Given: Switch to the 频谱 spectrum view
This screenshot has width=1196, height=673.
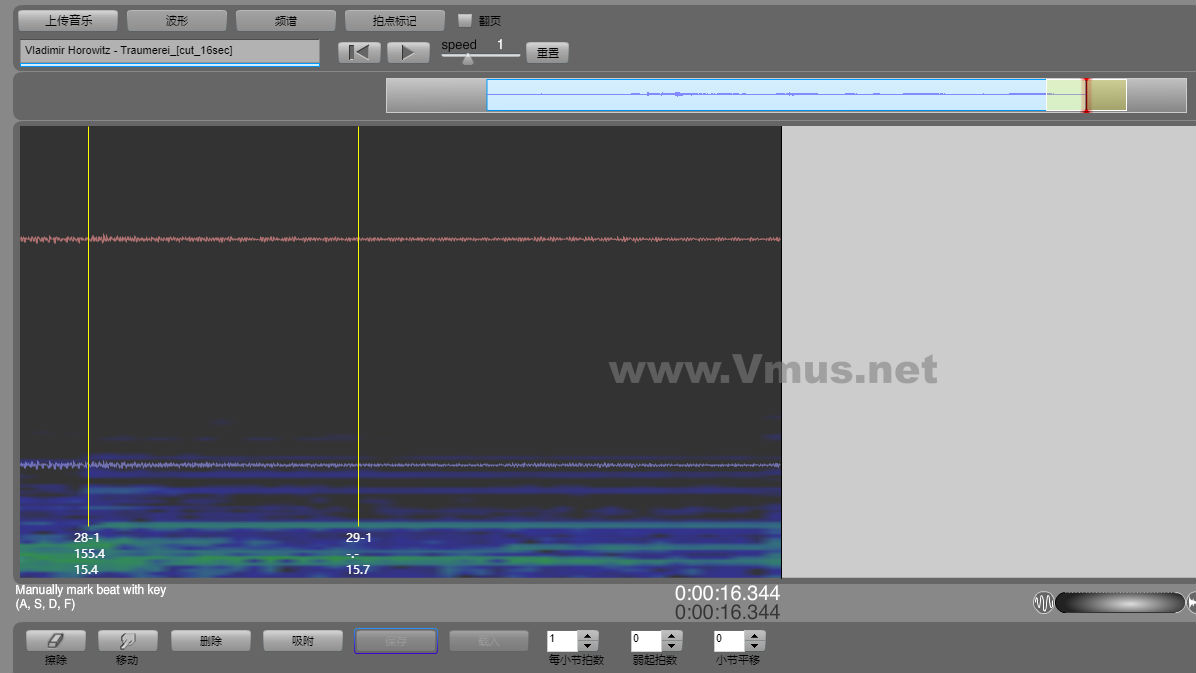Looking at the screenshot, I should coord(285,20).
